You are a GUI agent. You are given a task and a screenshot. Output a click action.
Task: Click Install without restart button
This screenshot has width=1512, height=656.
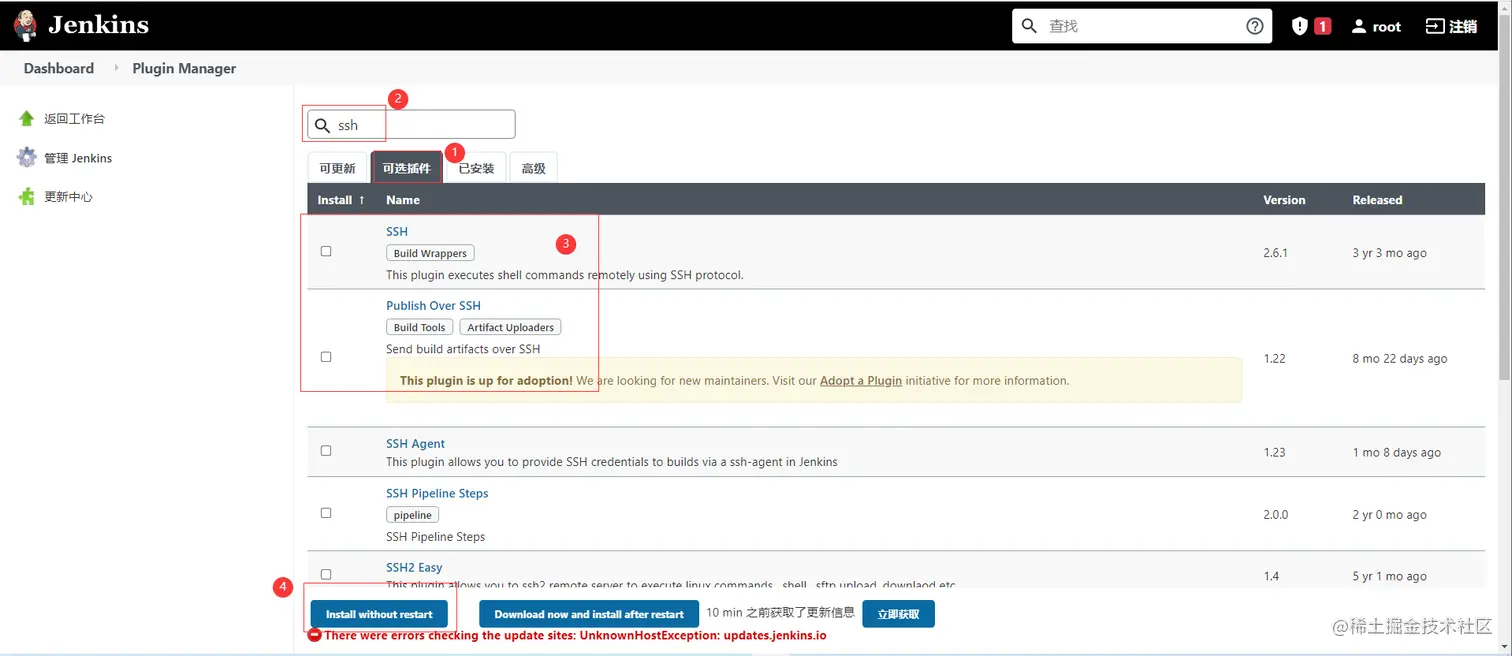379,614
